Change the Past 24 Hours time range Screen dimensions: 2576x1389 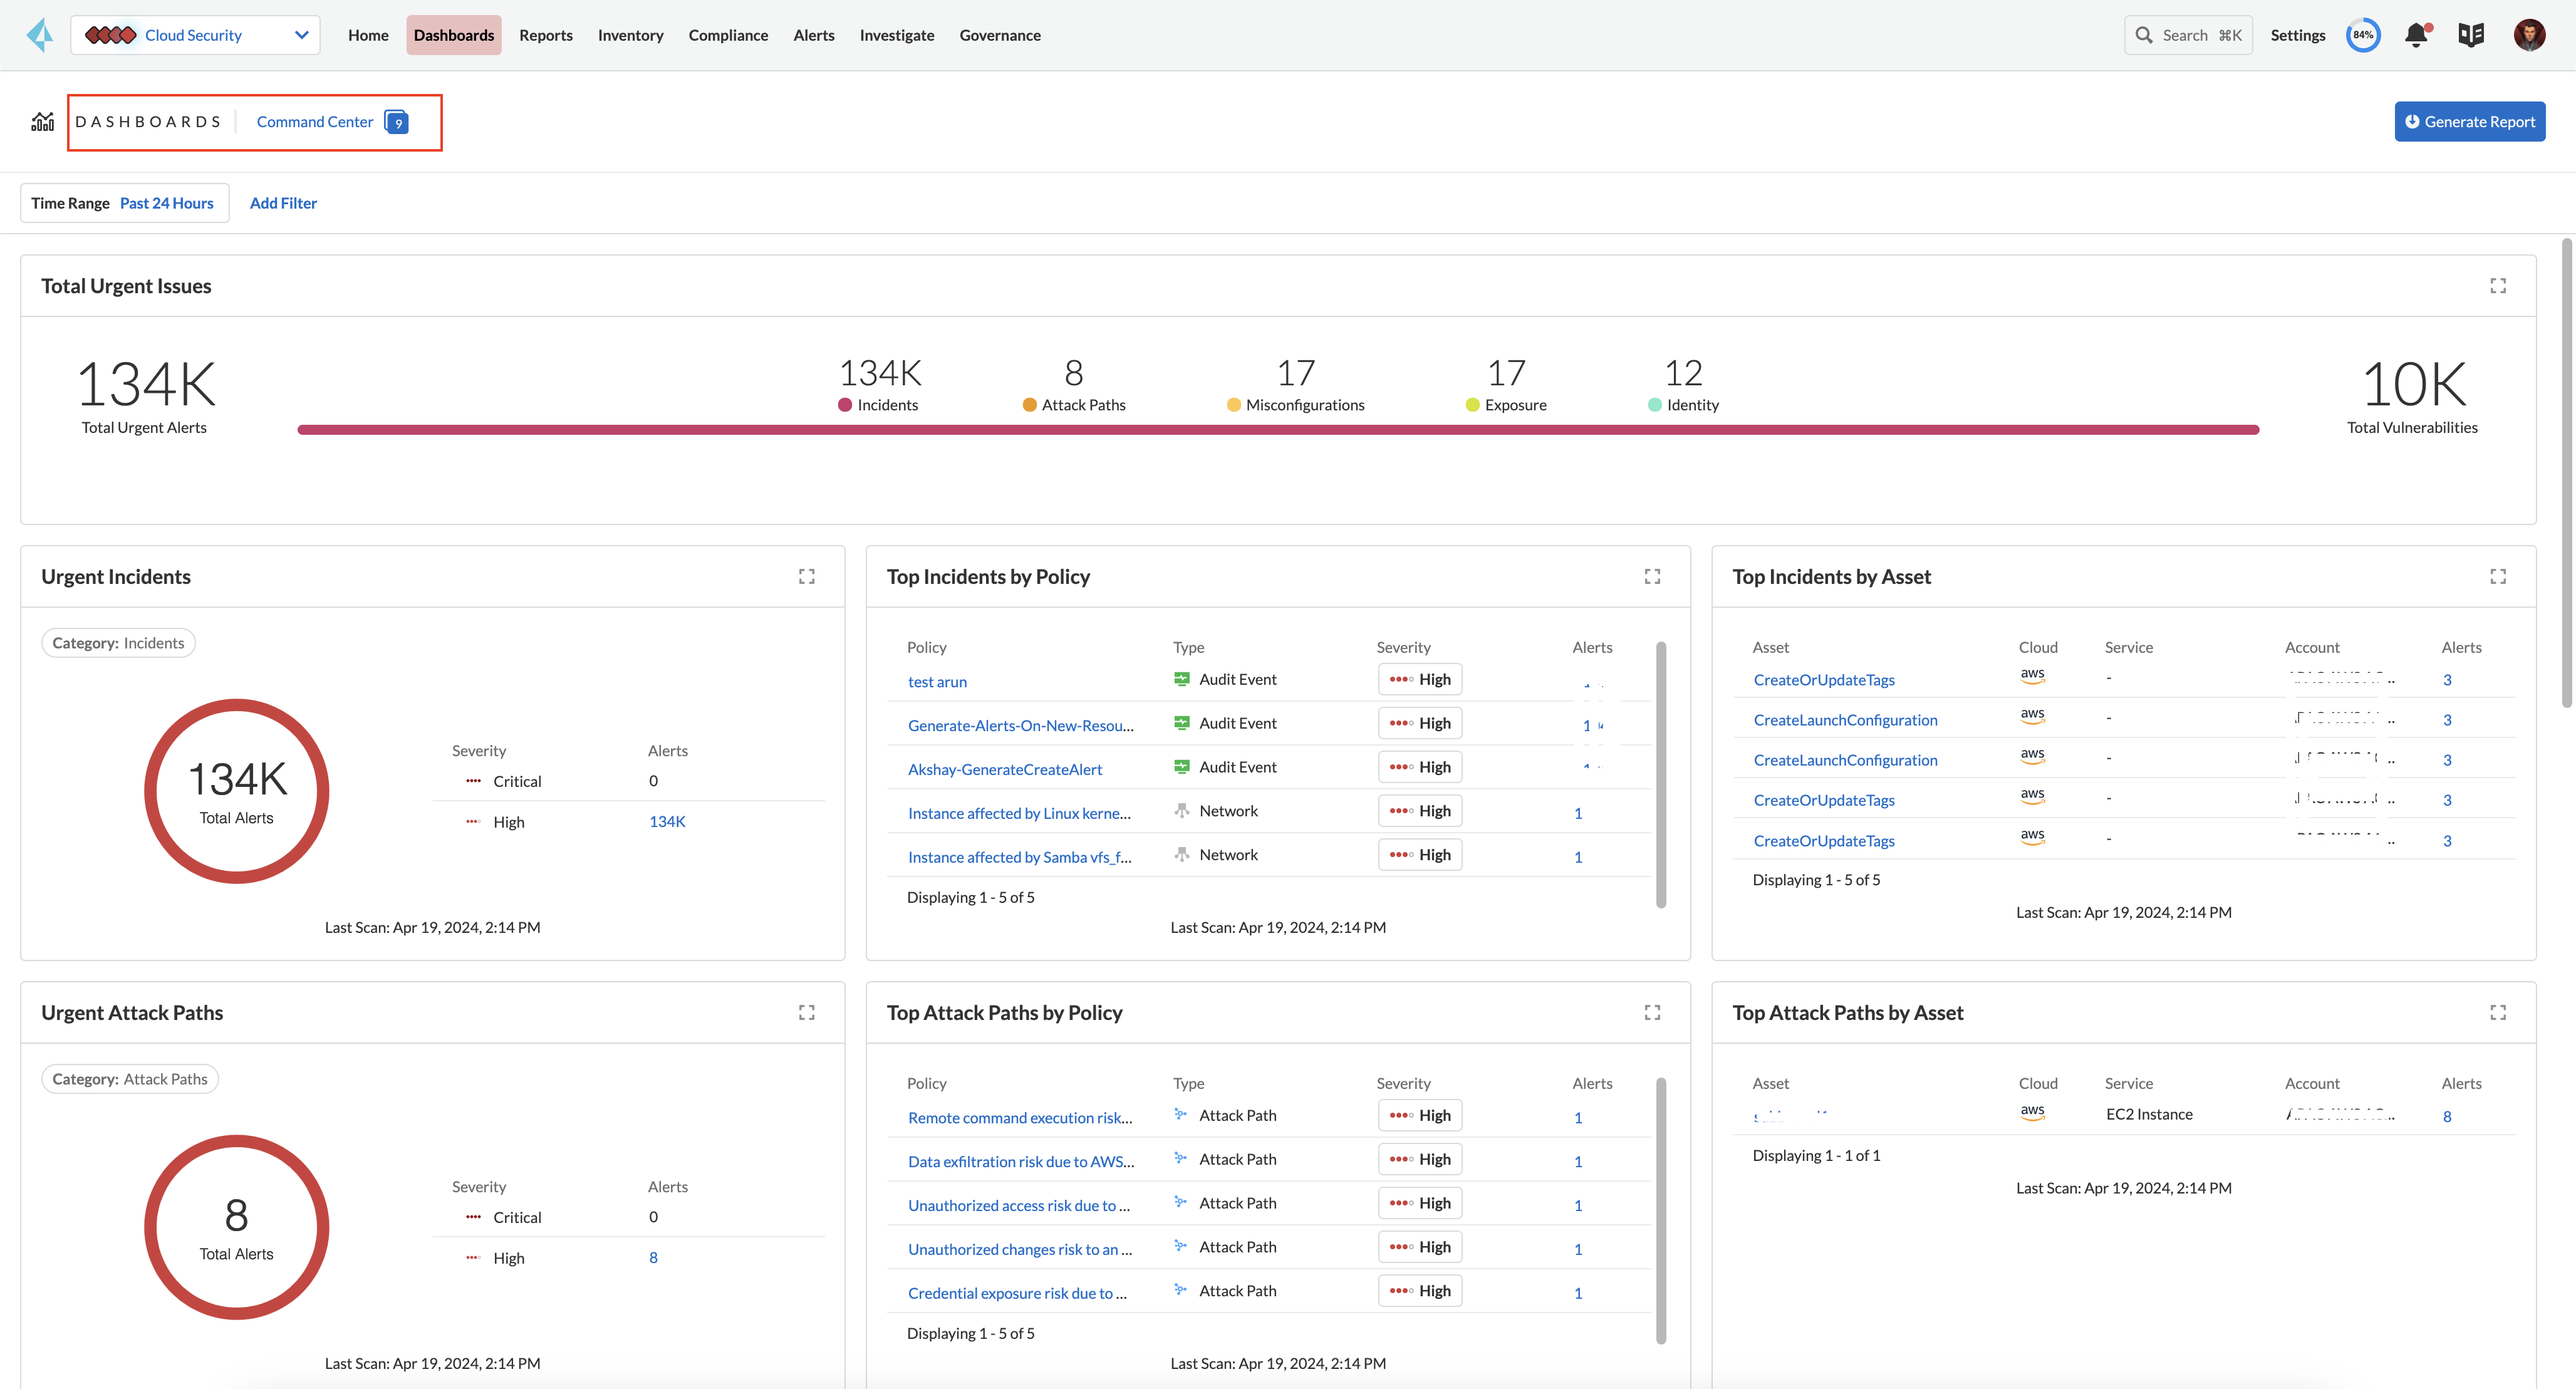(x=166, y=203)
